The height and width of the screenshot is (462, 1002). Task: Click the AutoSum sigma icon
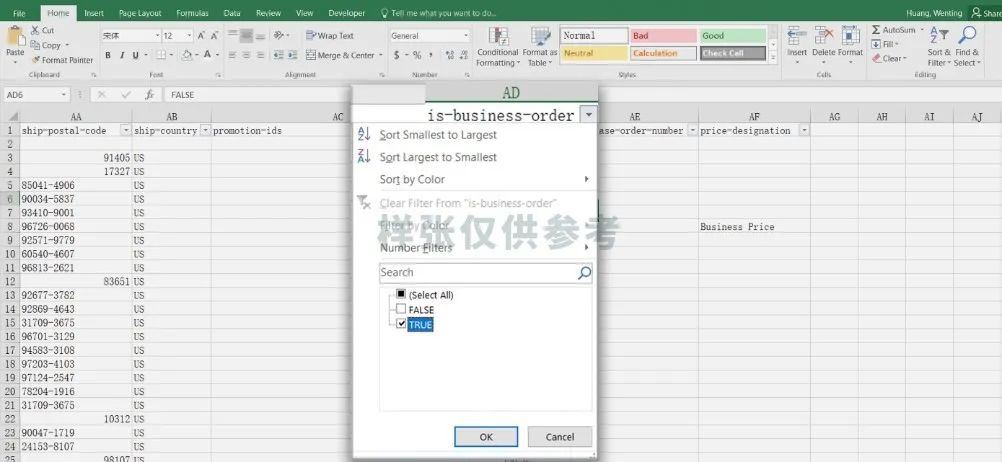tap(876, 30)
